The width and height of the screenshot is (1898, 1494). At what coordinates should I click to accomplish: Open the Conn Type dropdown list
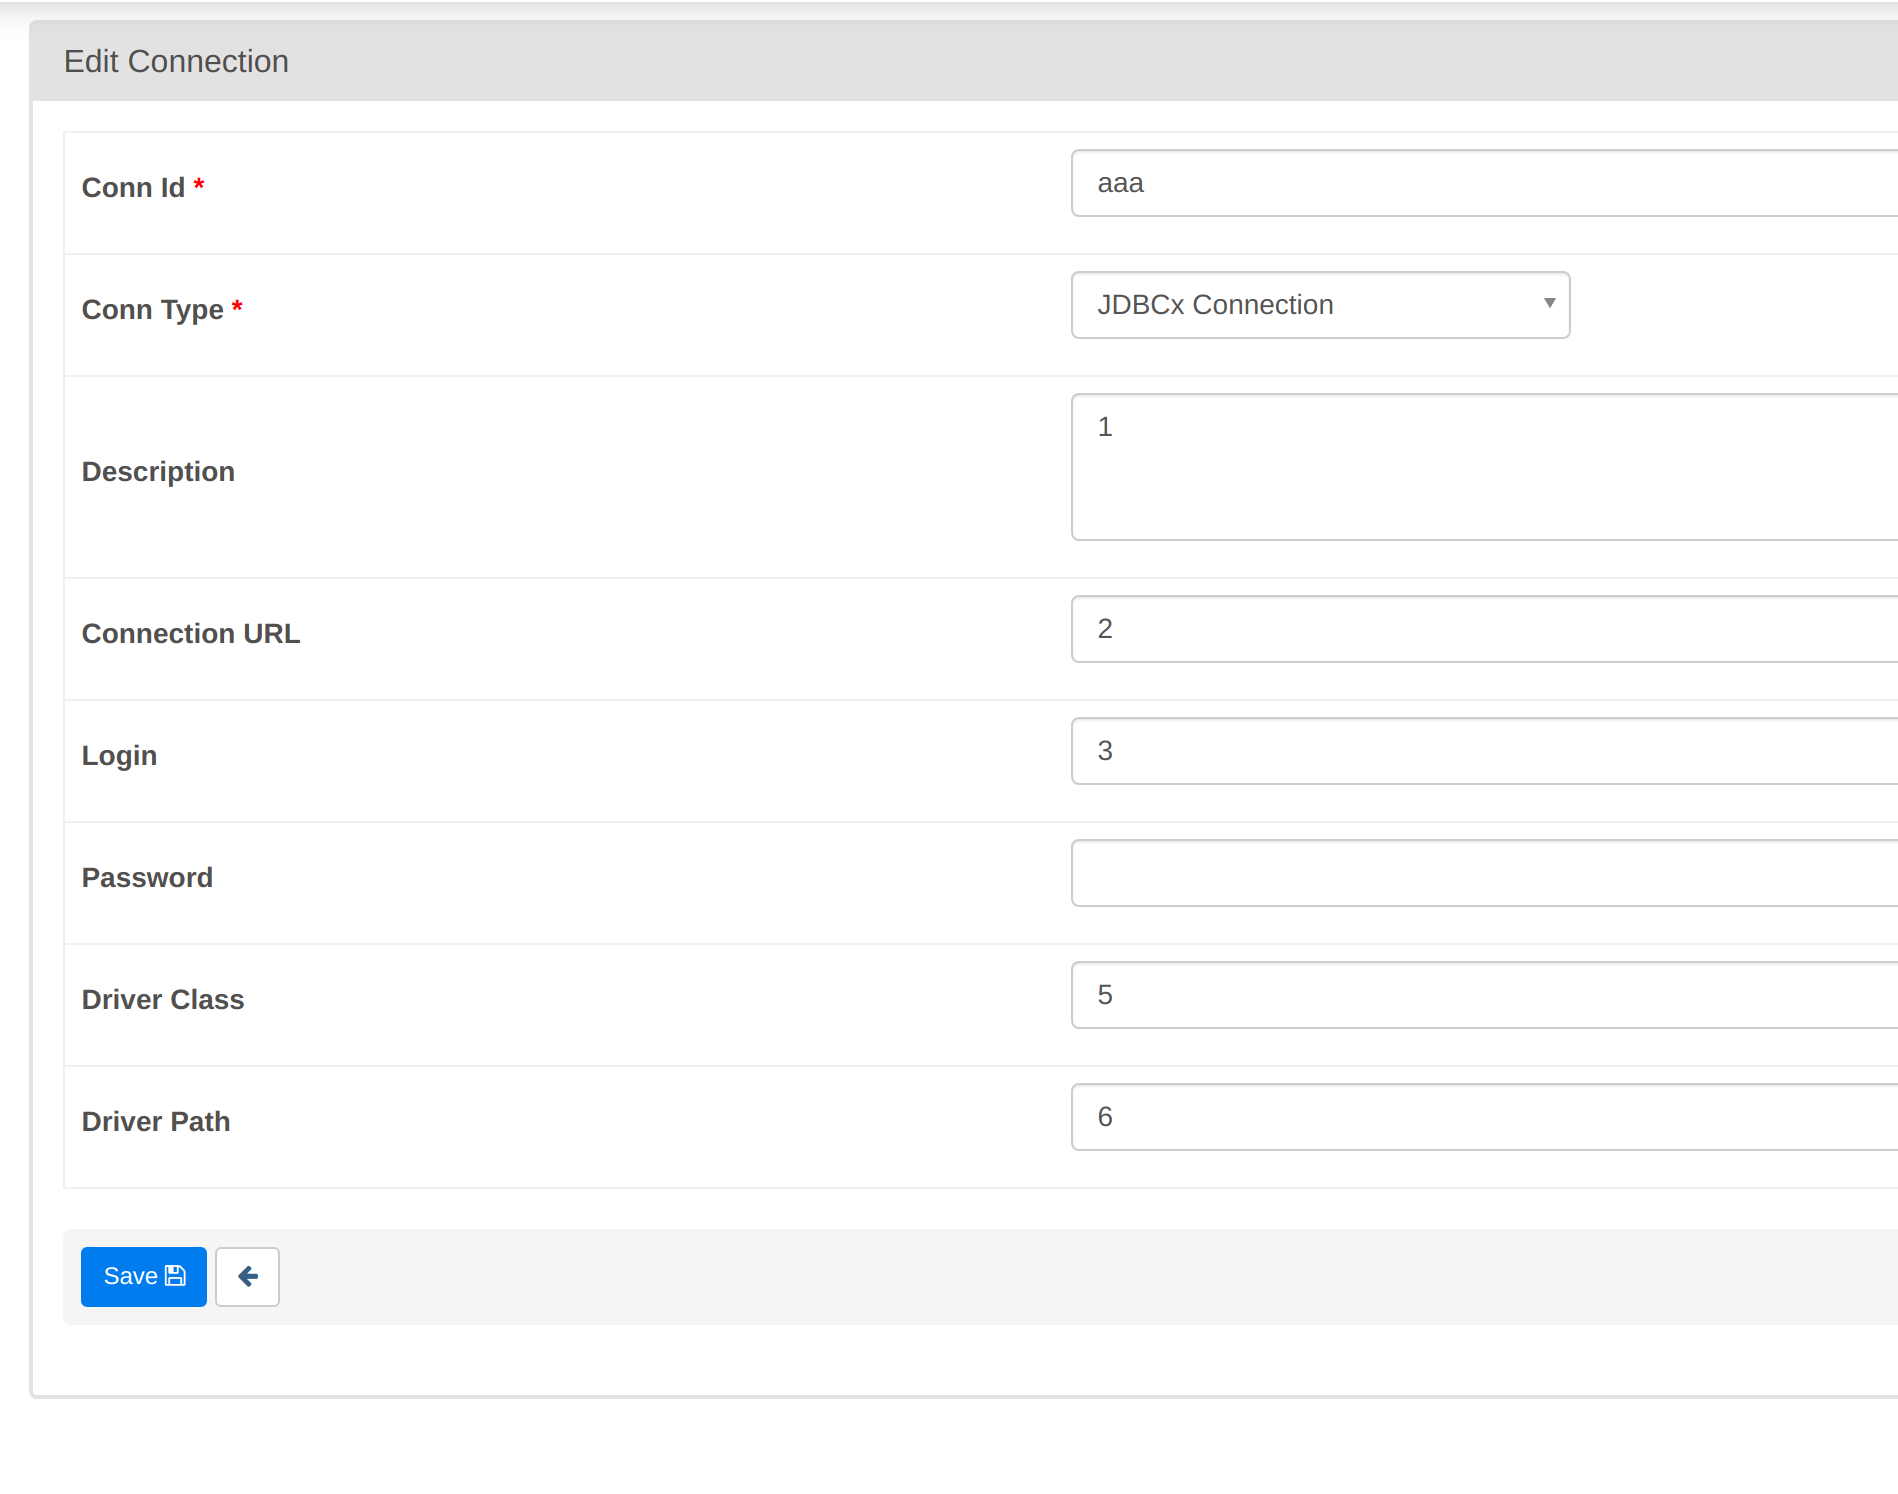(x=1320, y=304)
